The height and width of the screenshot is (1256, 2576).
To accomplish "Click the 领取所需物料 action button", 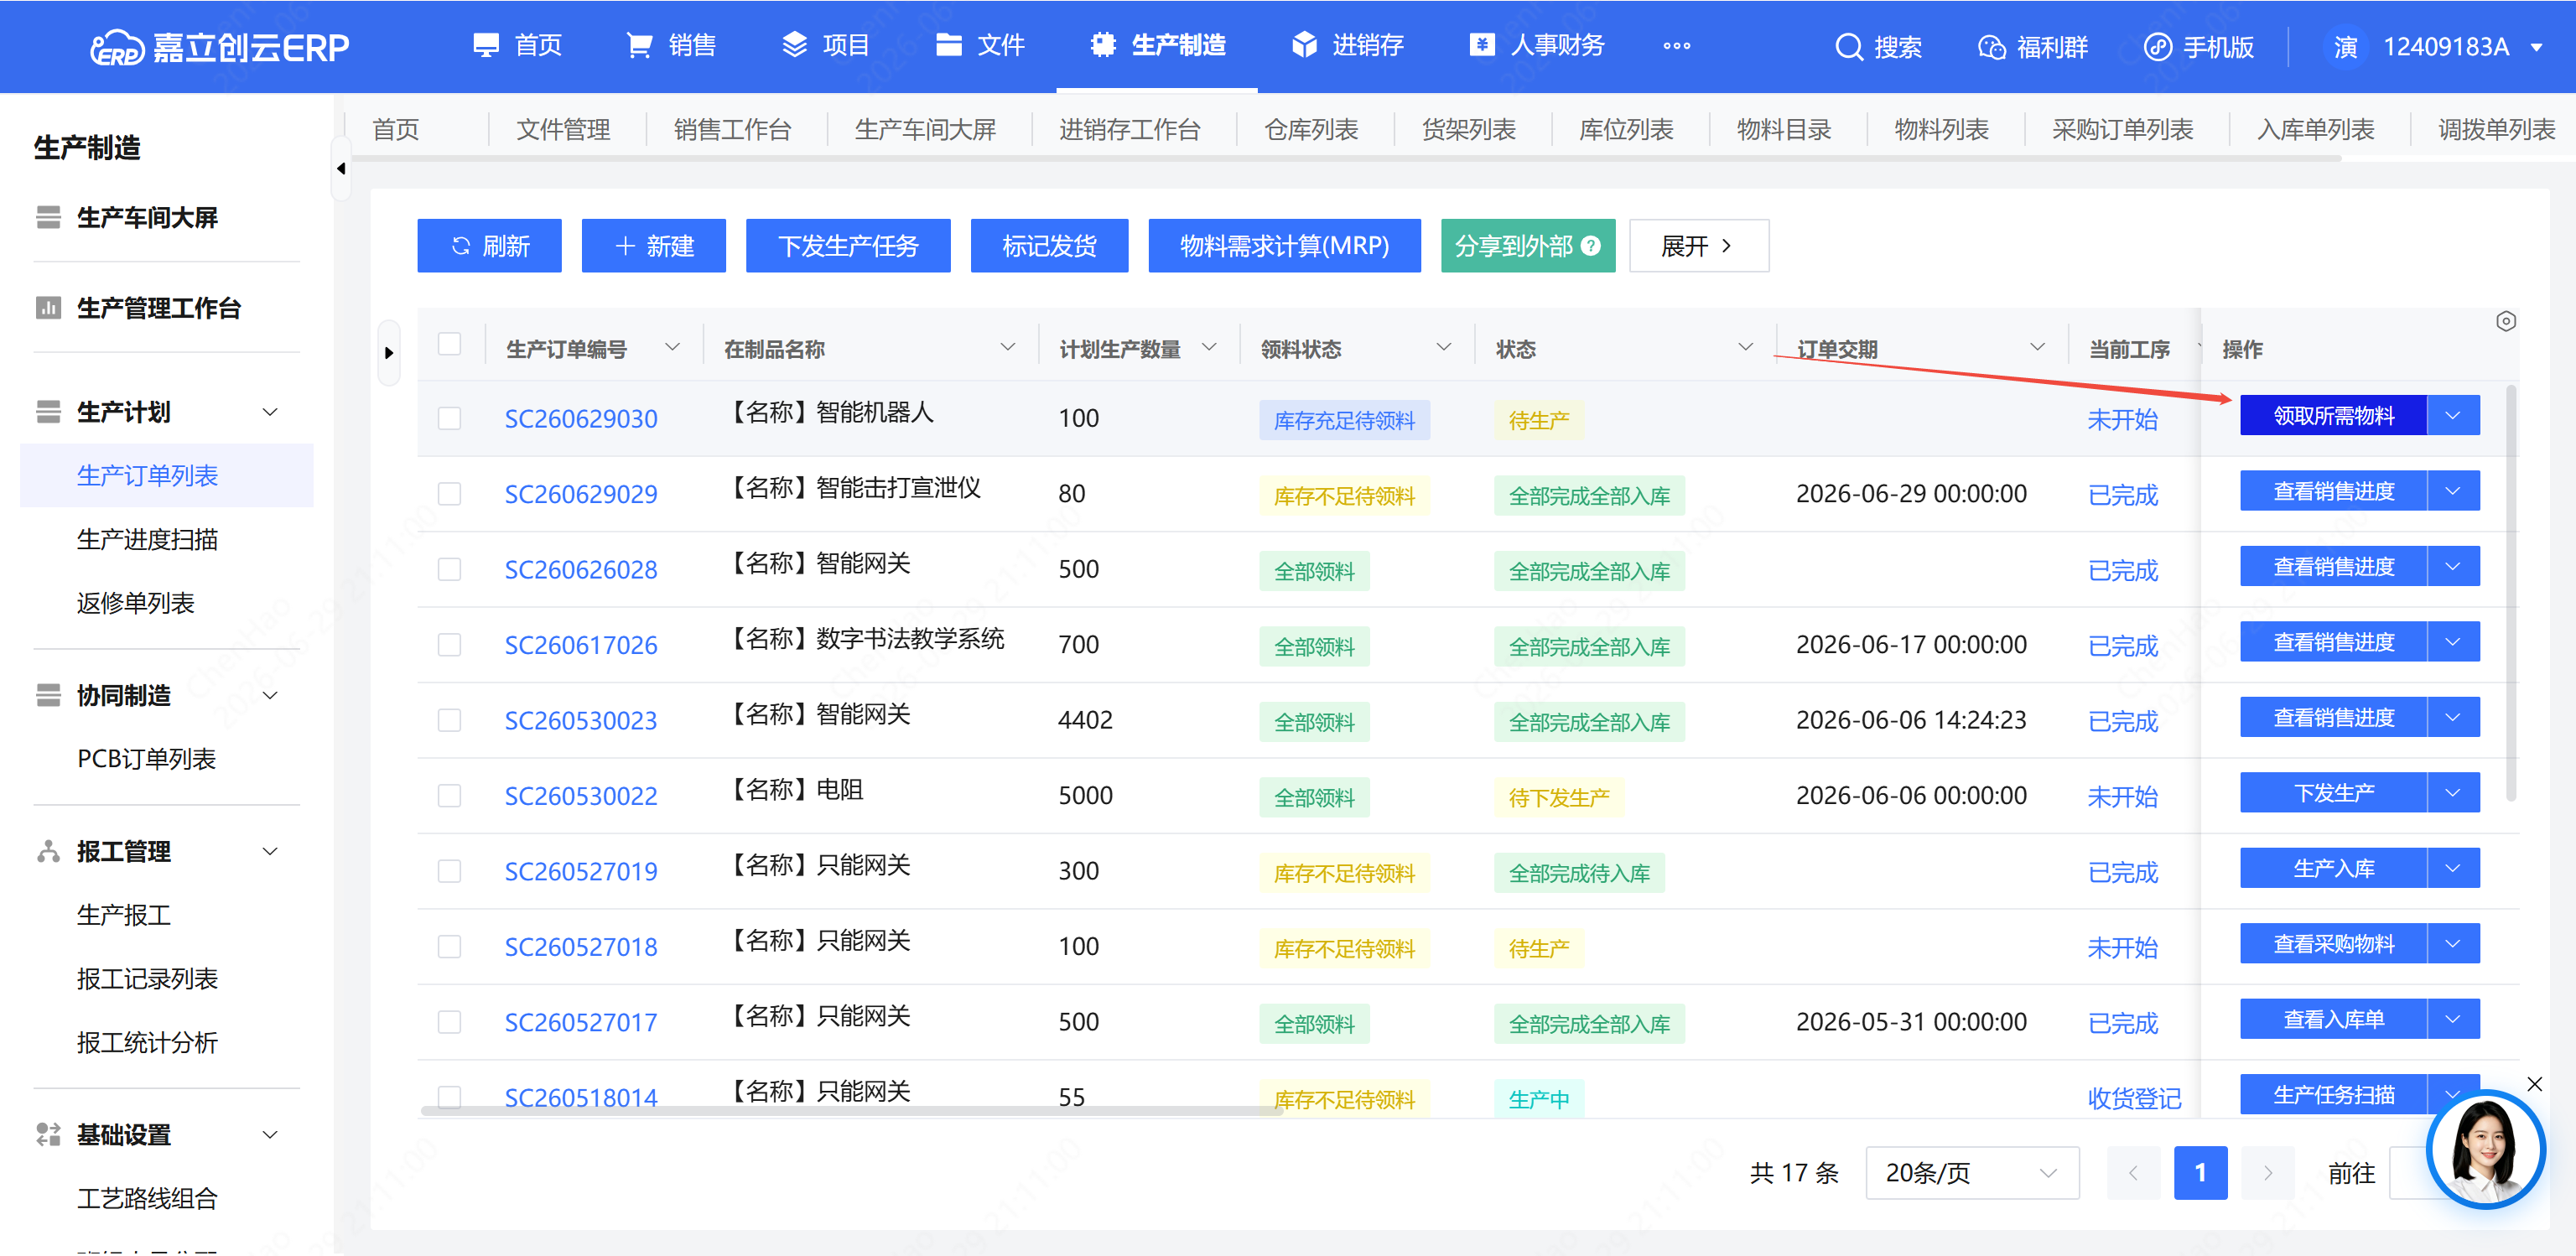I will (2333, 415).
